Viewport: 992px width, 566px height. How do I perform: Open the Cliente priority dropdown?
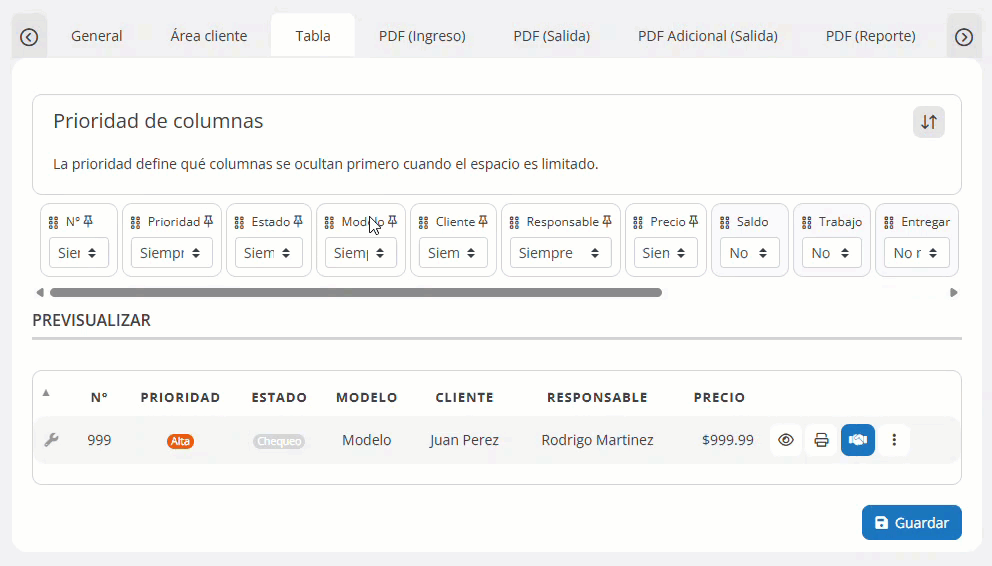[453, 253]
